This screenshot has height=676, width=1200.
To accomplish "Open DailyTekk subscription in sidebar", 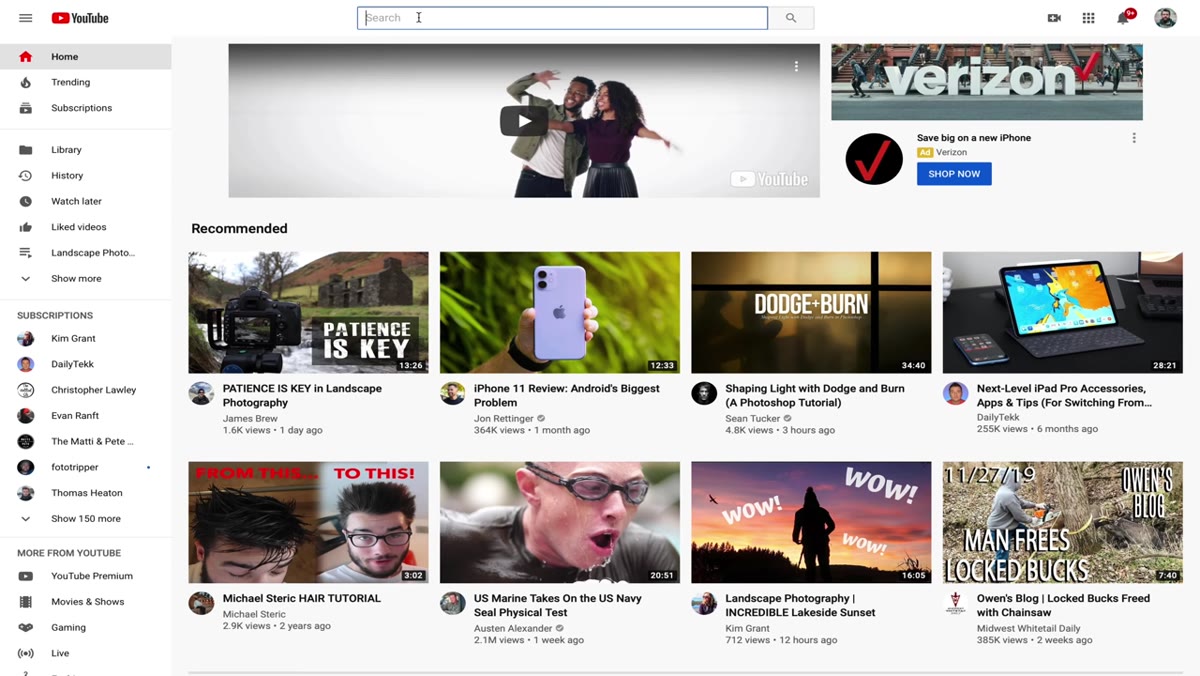I will (x=86, y=364).
